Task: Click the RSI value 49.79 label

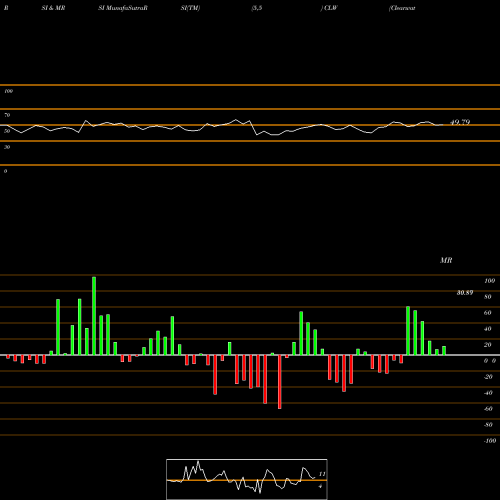Action: [x=460, y=122]
